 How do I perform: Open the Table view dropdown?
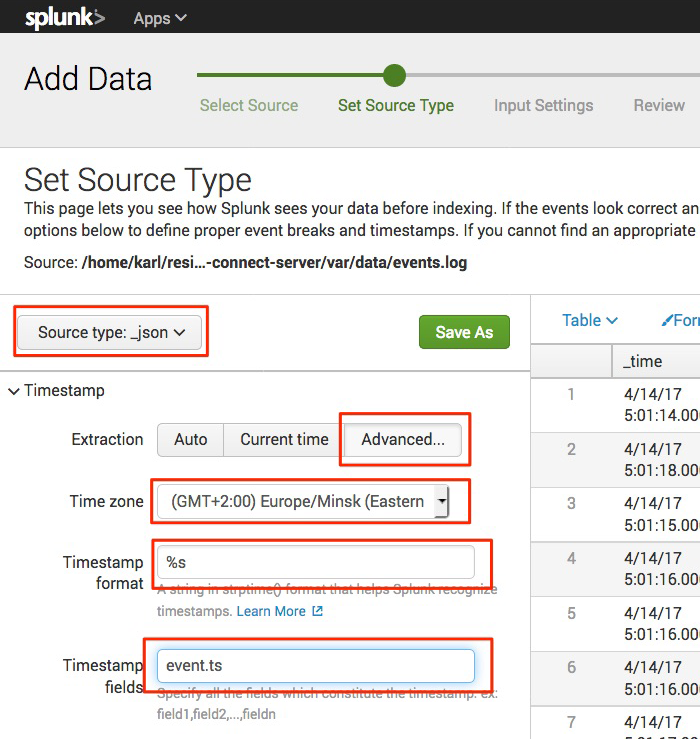(589, 320)
